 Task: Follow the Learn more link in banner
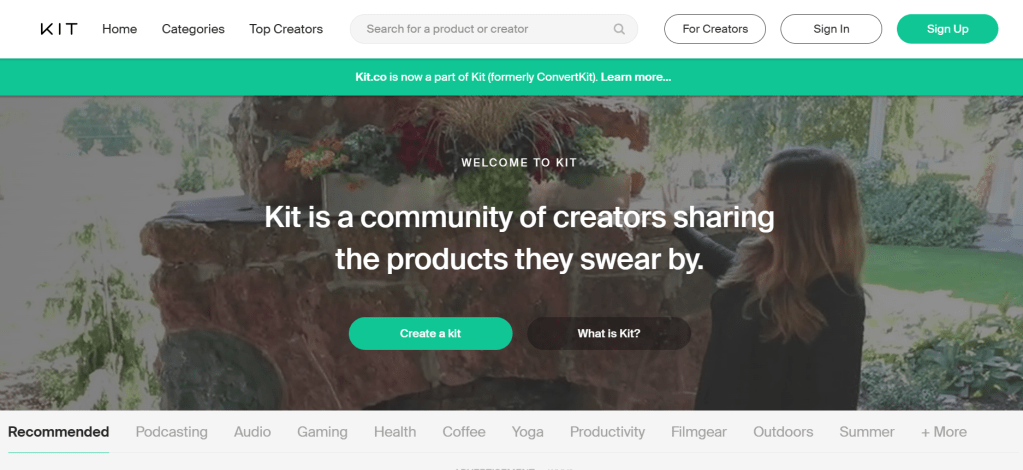(636, 77)
